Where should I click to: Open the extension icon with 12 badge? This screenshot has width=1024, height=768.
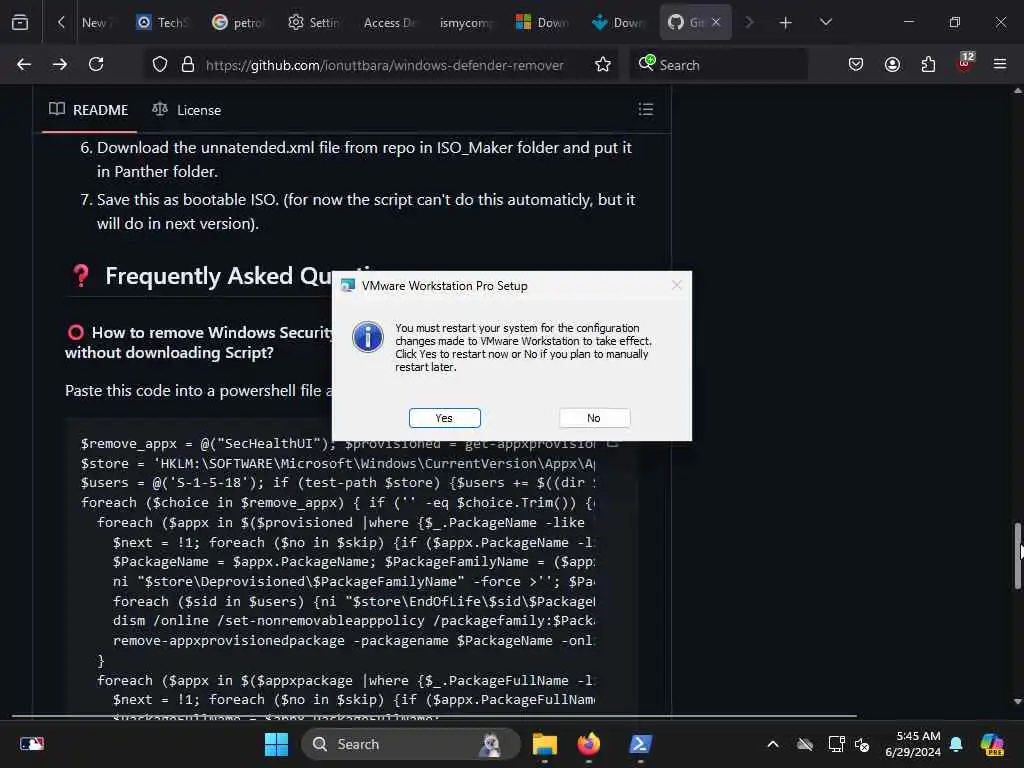[965, 61]
